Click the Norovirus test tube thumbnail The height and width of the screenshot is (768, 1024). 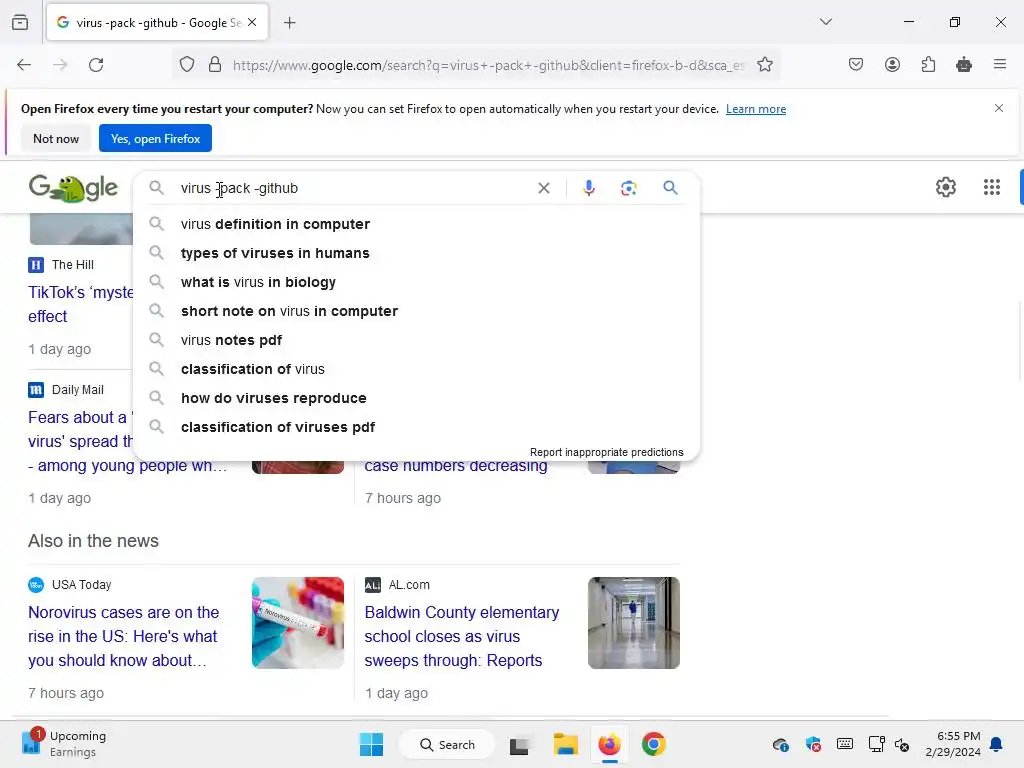click(x=298, y=622)
